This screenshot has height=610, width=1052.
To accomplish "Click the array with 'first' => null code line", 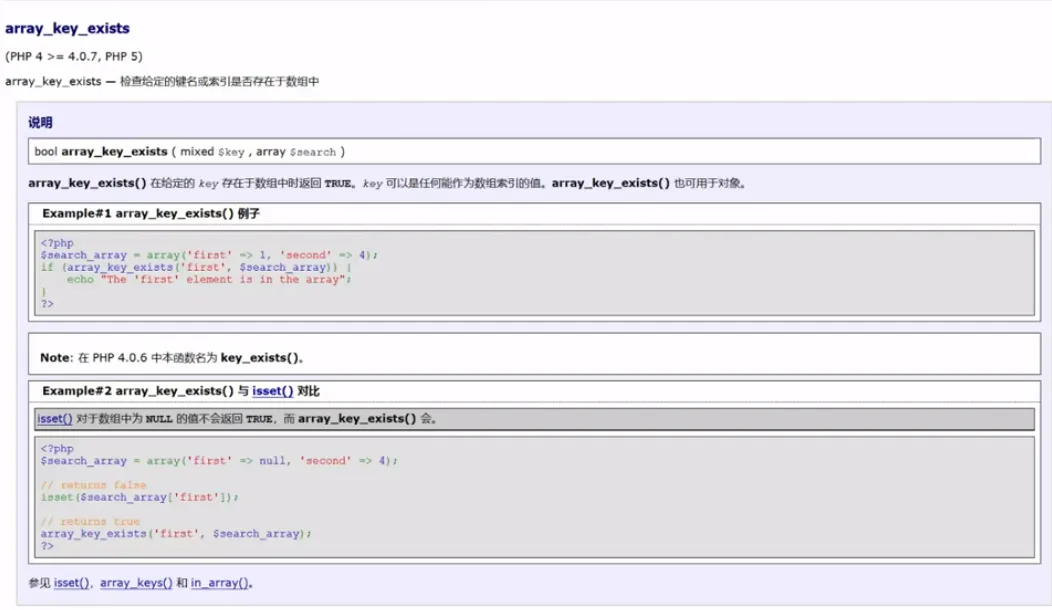I will pos(219,461).
